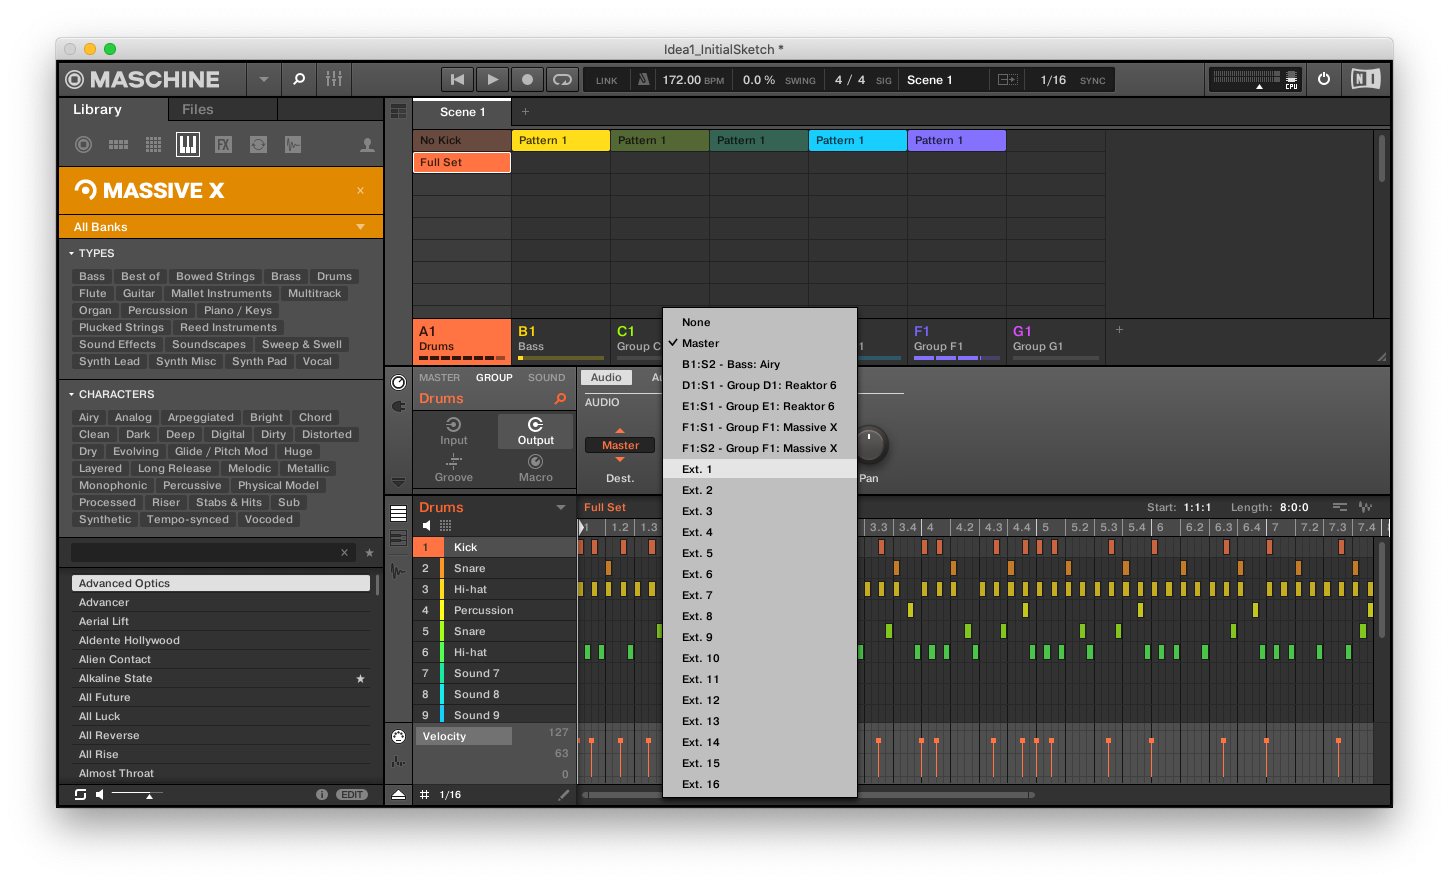Screen dimensions: 1449x882
Task: Open the Groove properties page
Action: coord(454,468)
